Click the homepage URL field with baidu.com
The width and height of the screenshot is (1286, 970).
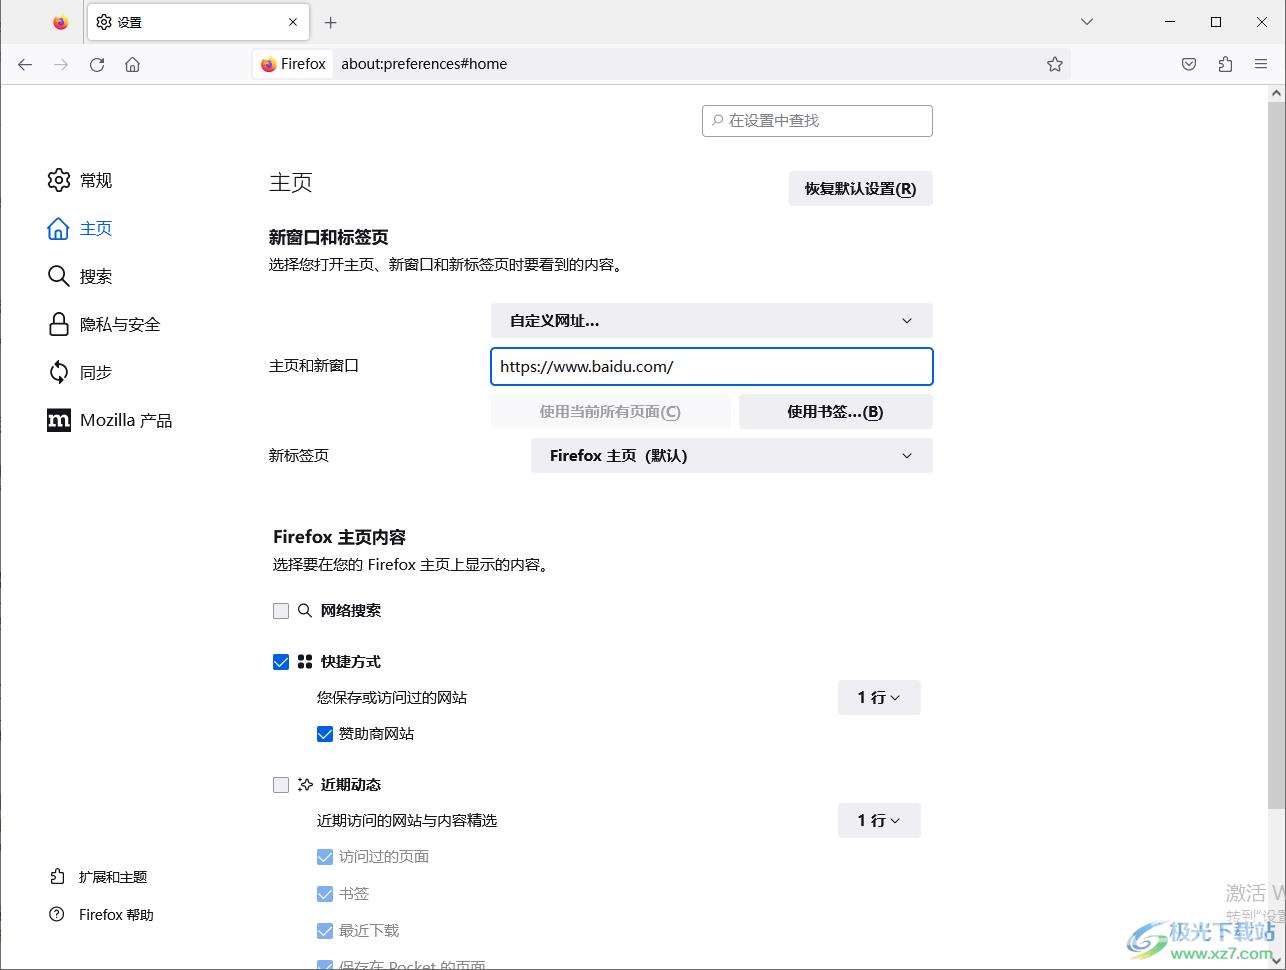coord(711,366)
